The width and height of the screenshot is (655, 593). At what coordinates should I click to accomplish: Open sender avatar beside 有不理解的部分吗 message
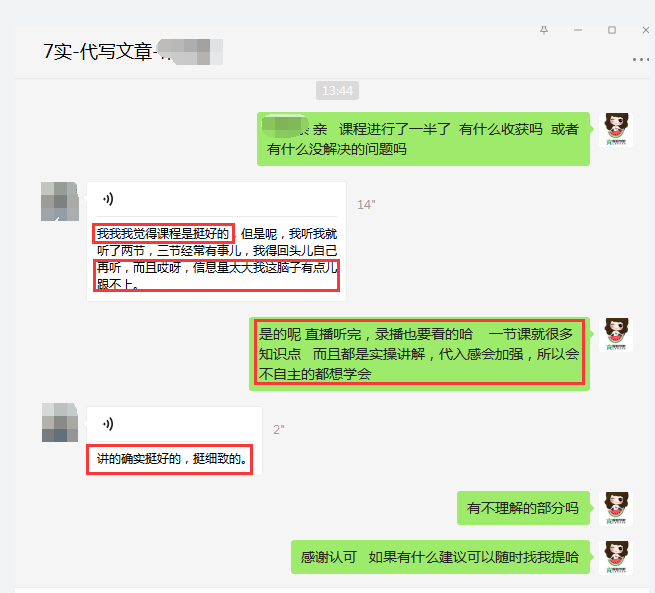tap(616, 508)
